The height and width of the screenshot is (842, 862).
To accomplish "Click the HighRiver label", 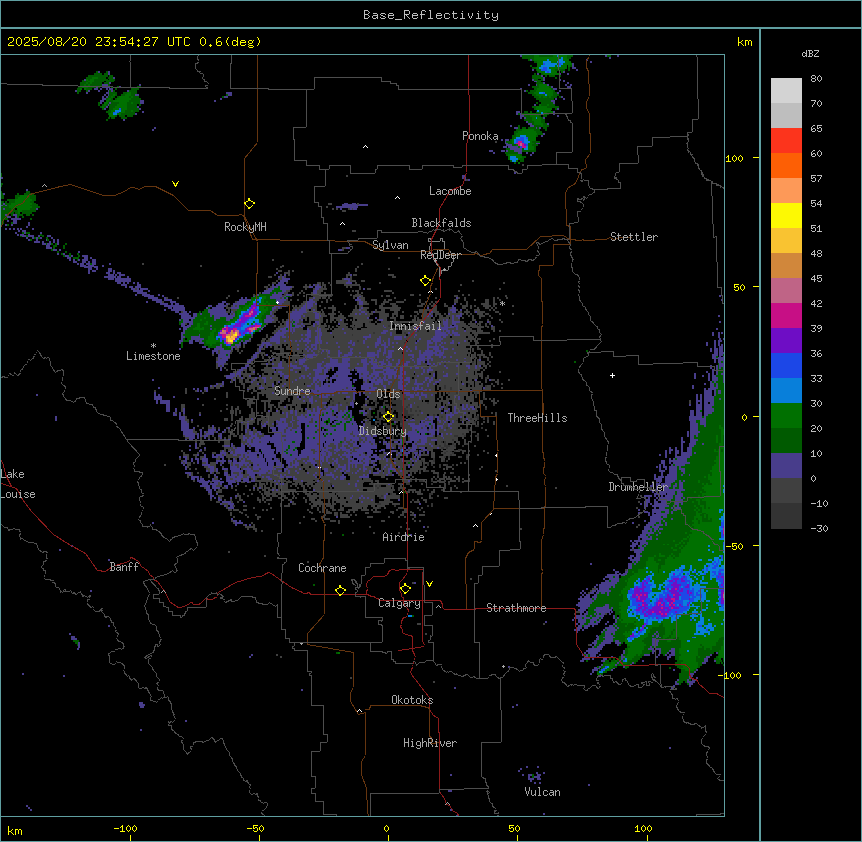I will tap(430, 743).
